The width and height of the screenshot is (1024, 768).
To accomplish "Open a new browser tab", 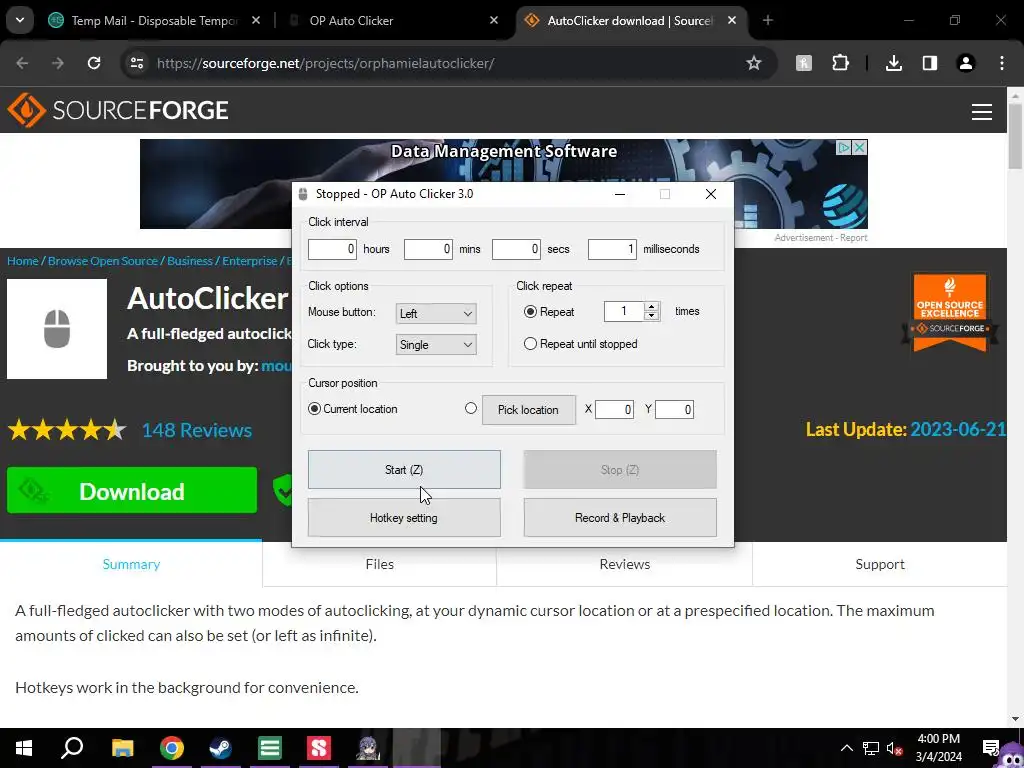I will point(768,20).
